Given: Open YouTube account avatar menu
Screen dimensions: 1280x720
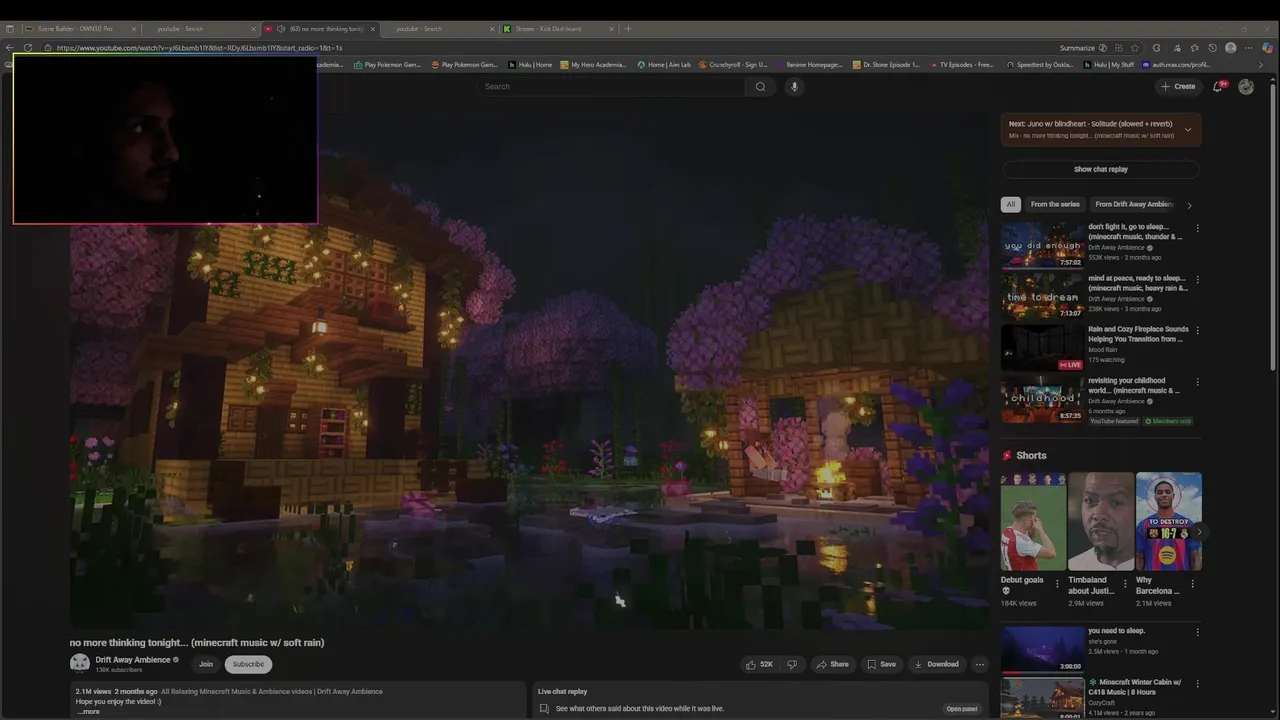Looking at the screenshot, I should click(x=1246, y=87).
